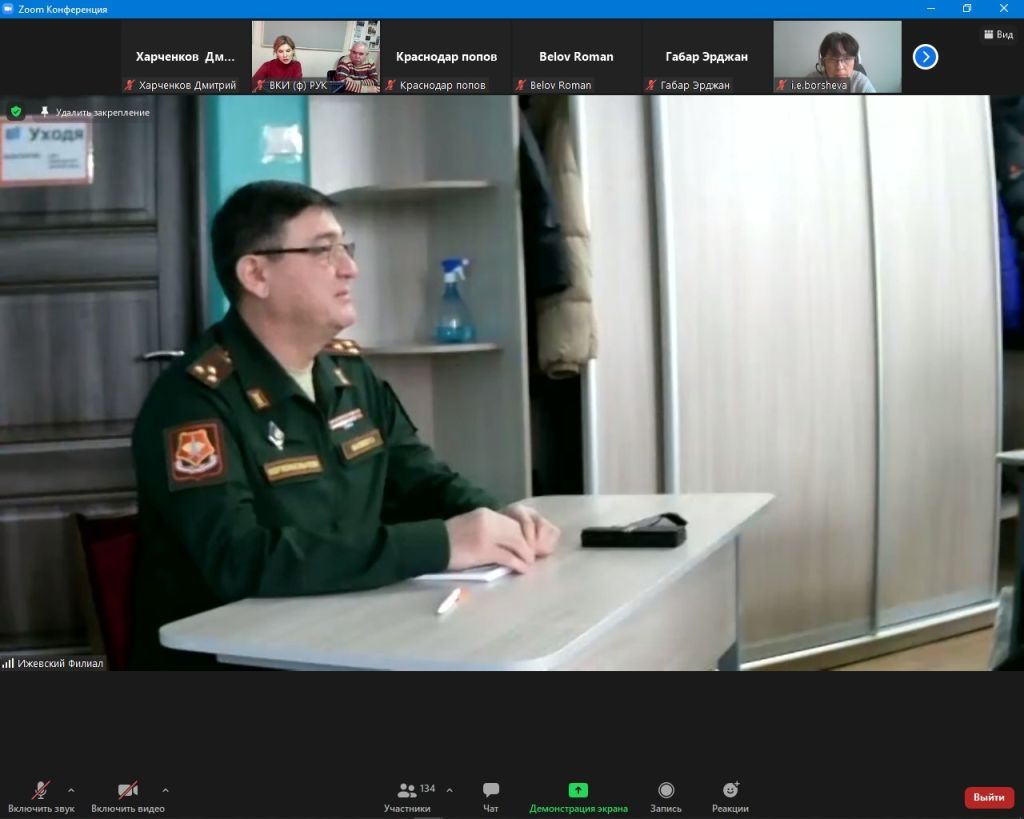Open the Участники participants panel
Image resolution: width=1024 pixels, height=819 pixels.
(x=408, y=797)
